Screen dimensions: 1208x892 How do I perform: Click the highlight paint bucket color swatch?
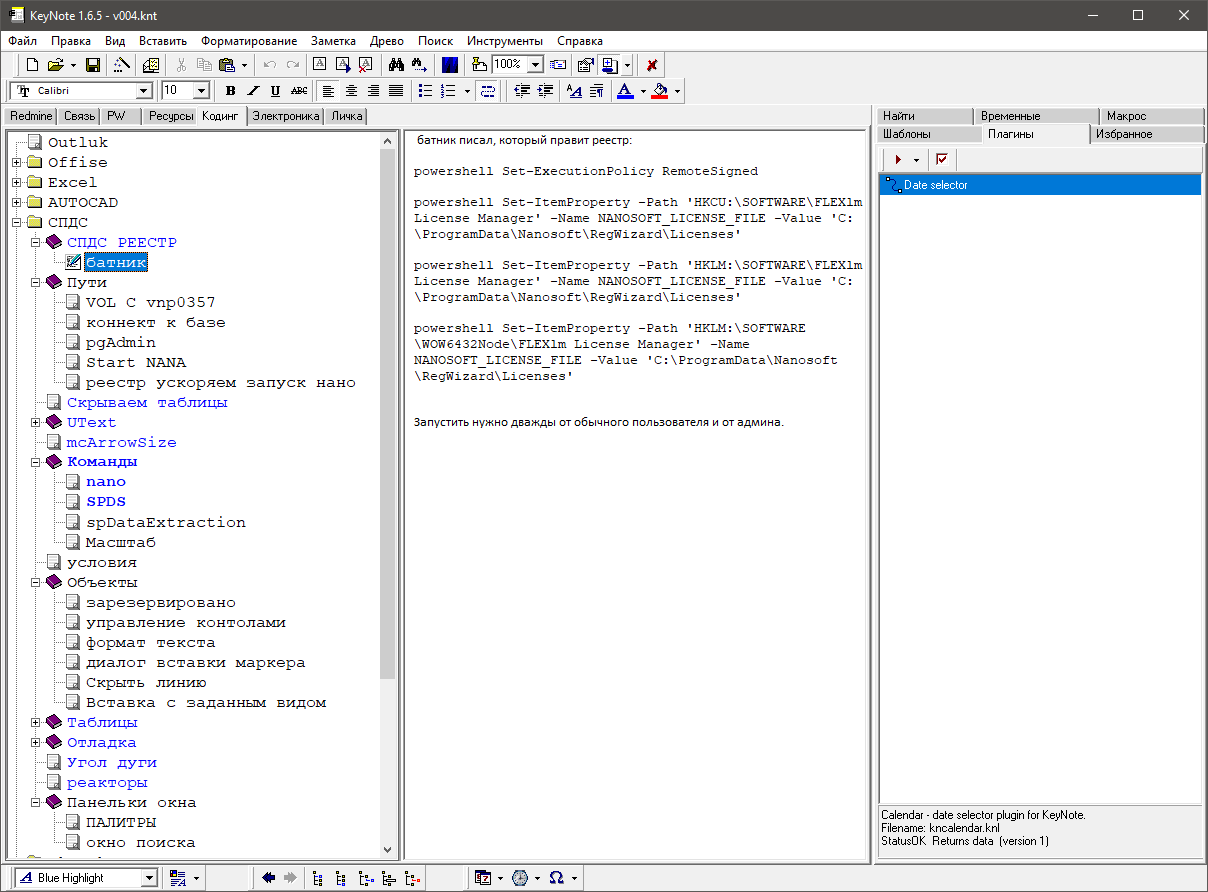click(660, 91)
